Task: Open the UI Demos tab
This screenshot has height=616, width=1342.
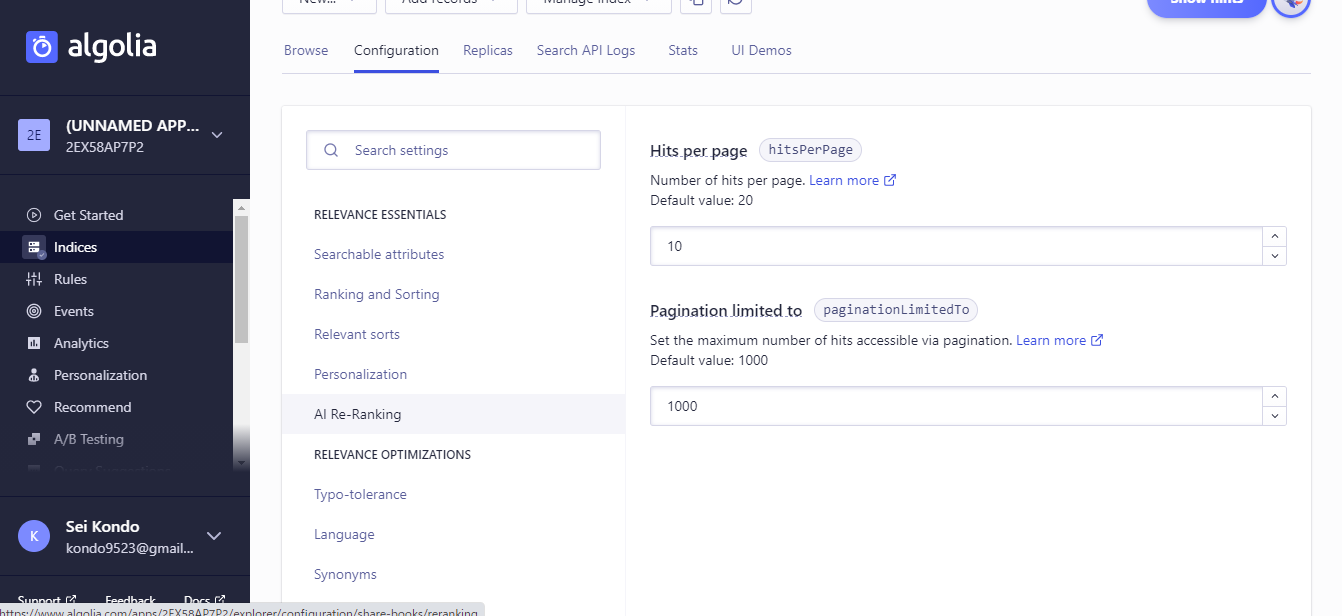Action: pyautogui.click(x=761, y=50)
